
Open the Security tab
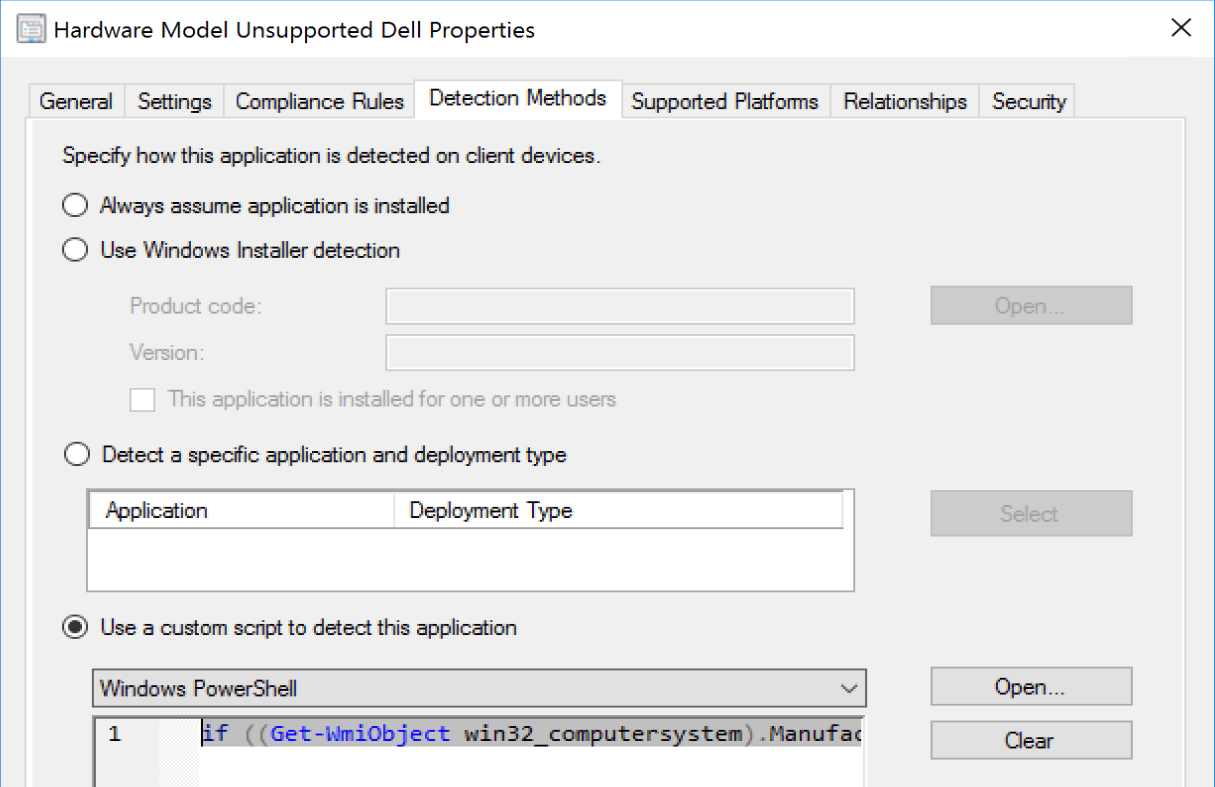tap(1028, 102)
